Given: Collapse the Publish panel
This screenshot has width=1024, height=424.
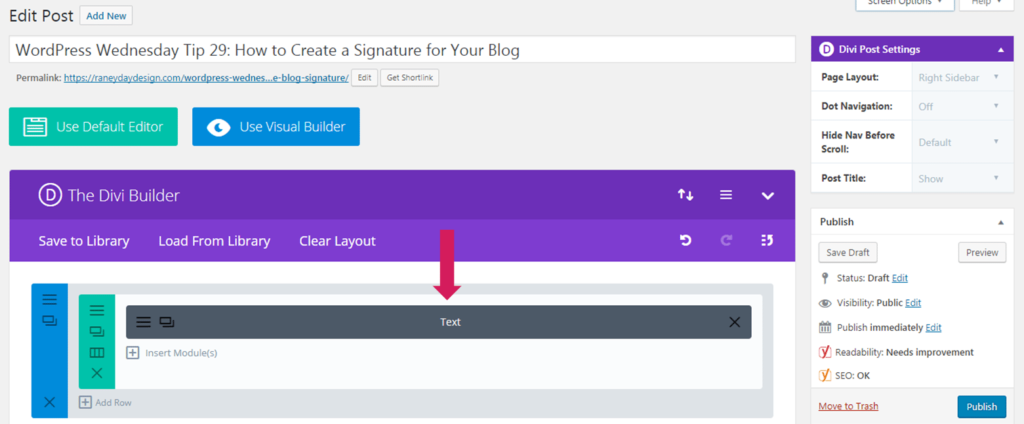Looking at the screenshot, I should [x=1001, y=222].
